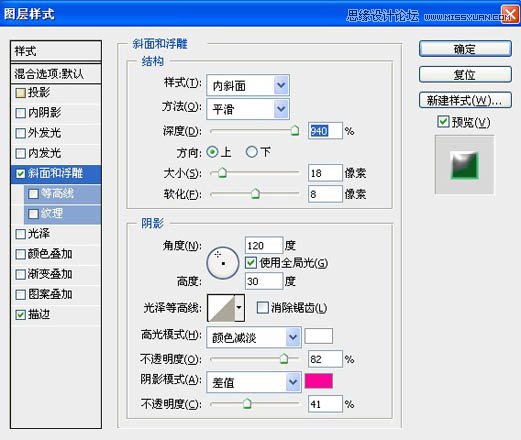Enable the 图案叠加 pattern overlay checkbox
Viewport: 521px width, 440px height.
(21, 295)
